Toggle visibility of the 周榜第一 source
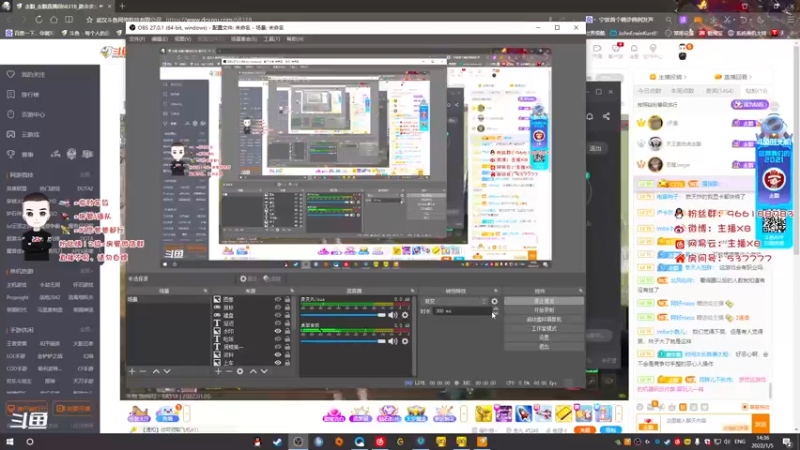The height and width of the screenshot is (450, 800). coord(278,347)
